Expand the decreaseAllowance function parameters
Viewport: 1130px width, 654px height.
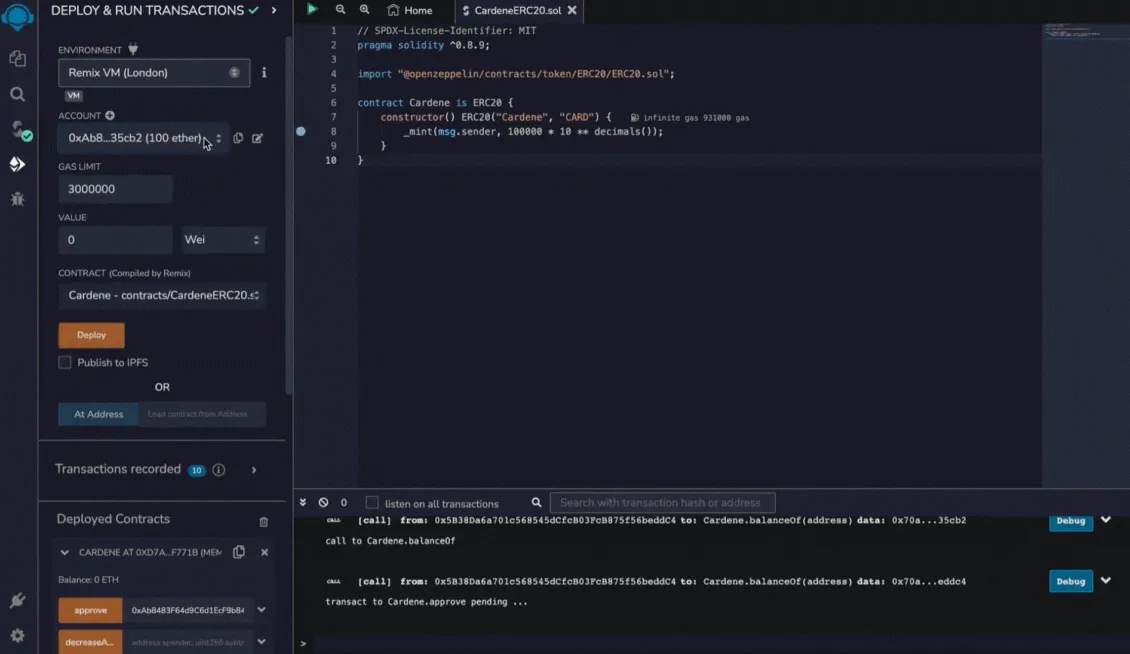pyautogui.click(x=262, y=642)
